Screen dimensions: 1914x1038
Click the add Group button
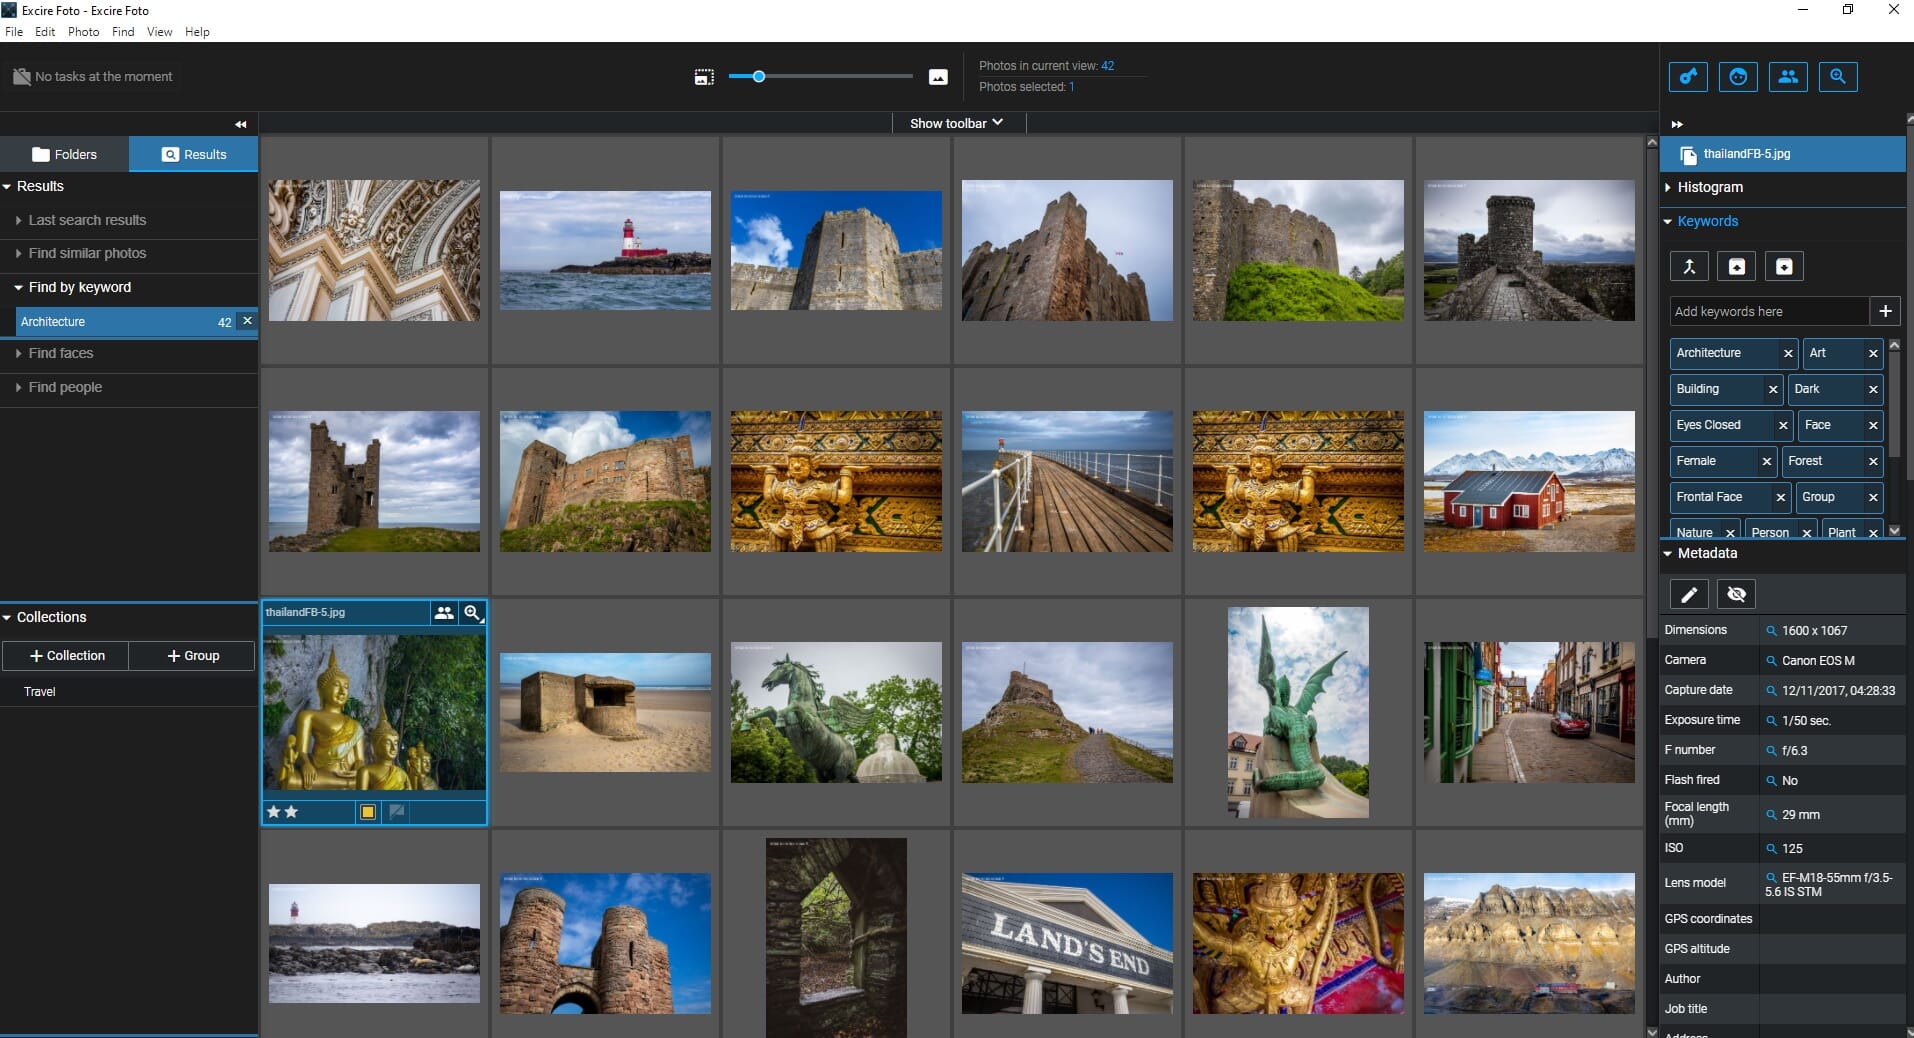tap(192, 655)
